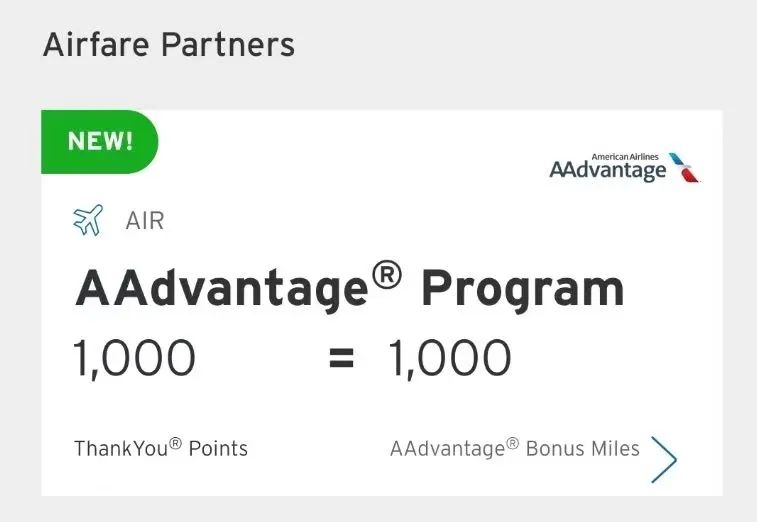The width and height of the screenshot is (757, 522).
Task: Click the Airfare Partners section heading
Action: [x=169, y=45]
